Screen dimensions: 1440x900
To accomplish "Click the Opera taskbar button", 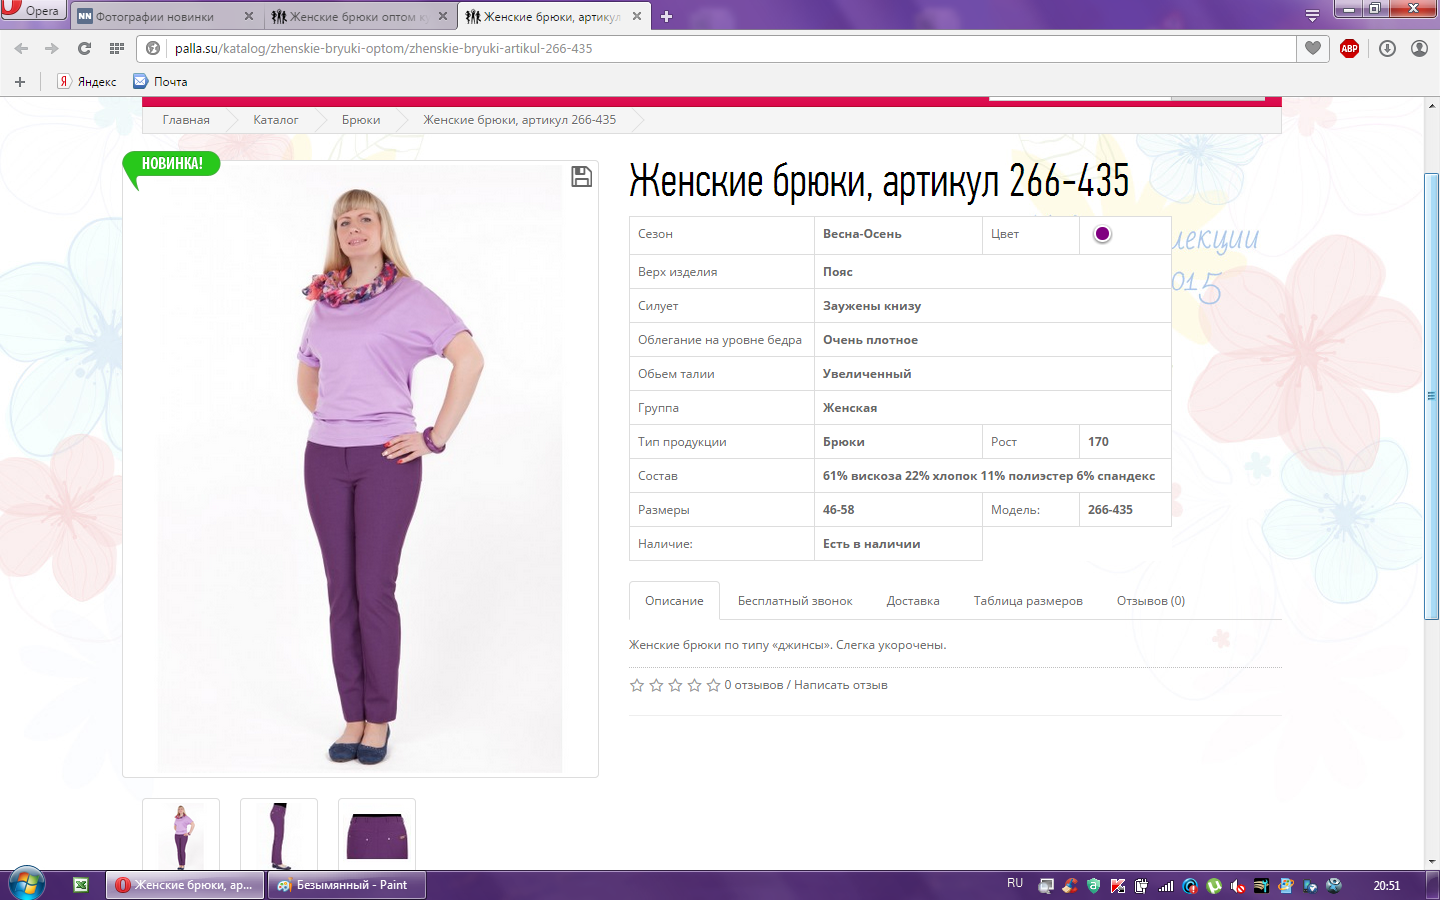I will pos(186,885).
